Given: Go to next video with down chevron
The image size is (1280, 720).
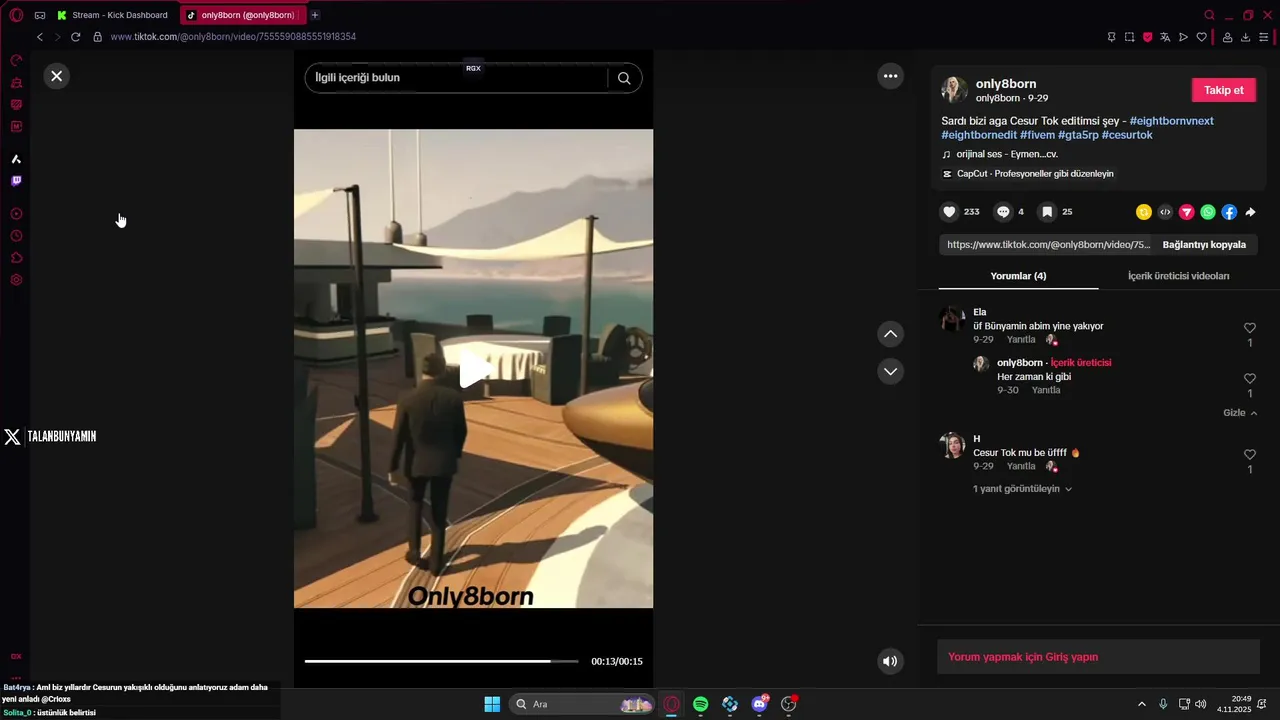Looking at the screenshot, I should coord(890,372).
